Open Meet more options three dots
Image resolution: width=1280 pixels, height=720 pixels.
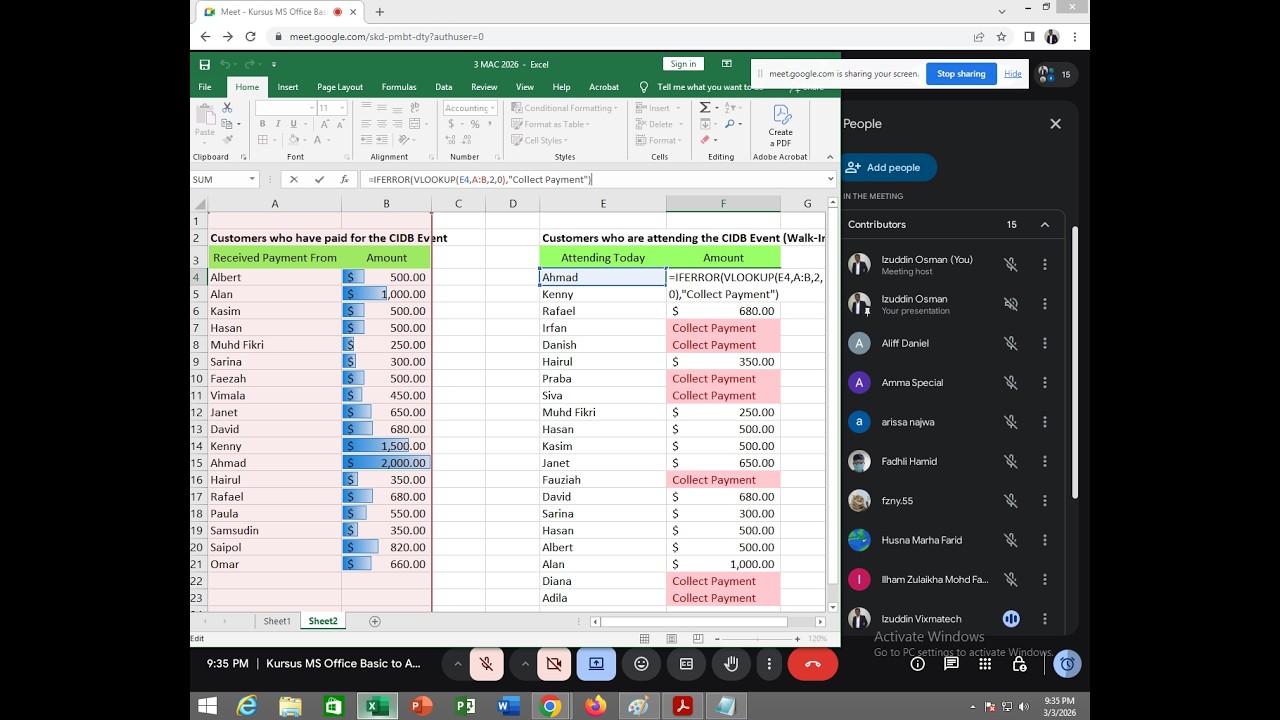click(x=769, y=663)
